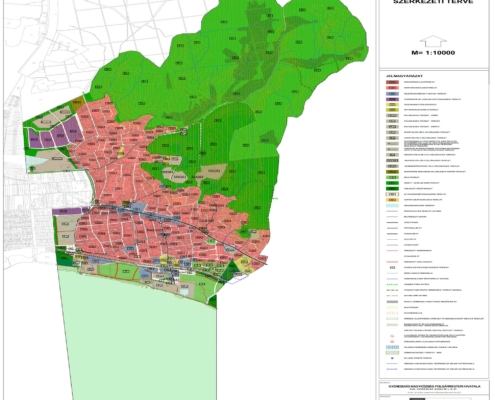Click the narrow purple strip west of the town center

pos(67,211)
